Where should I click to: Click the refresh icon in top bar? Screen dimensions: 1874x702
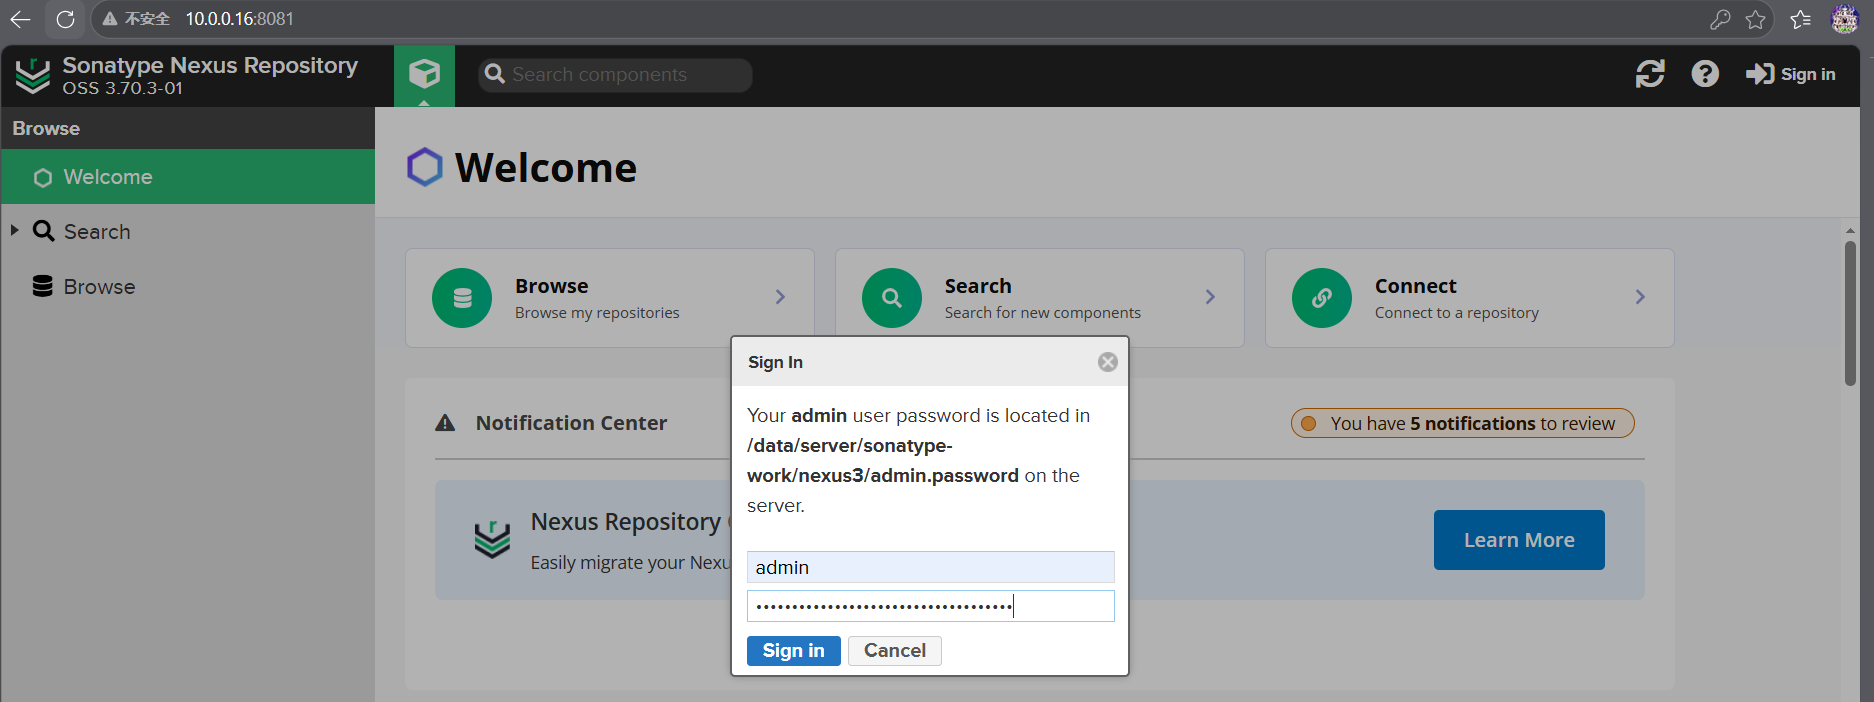[1650, 74]
